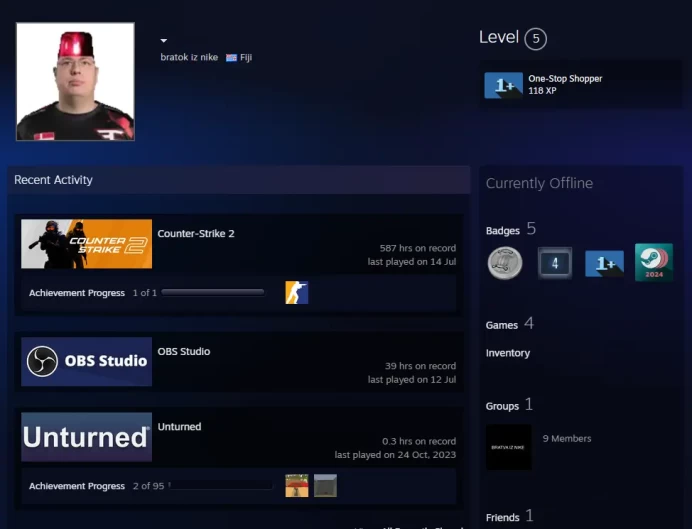Image resolution: width=692 pixels, height=529 pixels.
Task: Open the BRATVA IZ NIKE group avatar
Action: tap(508, 447)
